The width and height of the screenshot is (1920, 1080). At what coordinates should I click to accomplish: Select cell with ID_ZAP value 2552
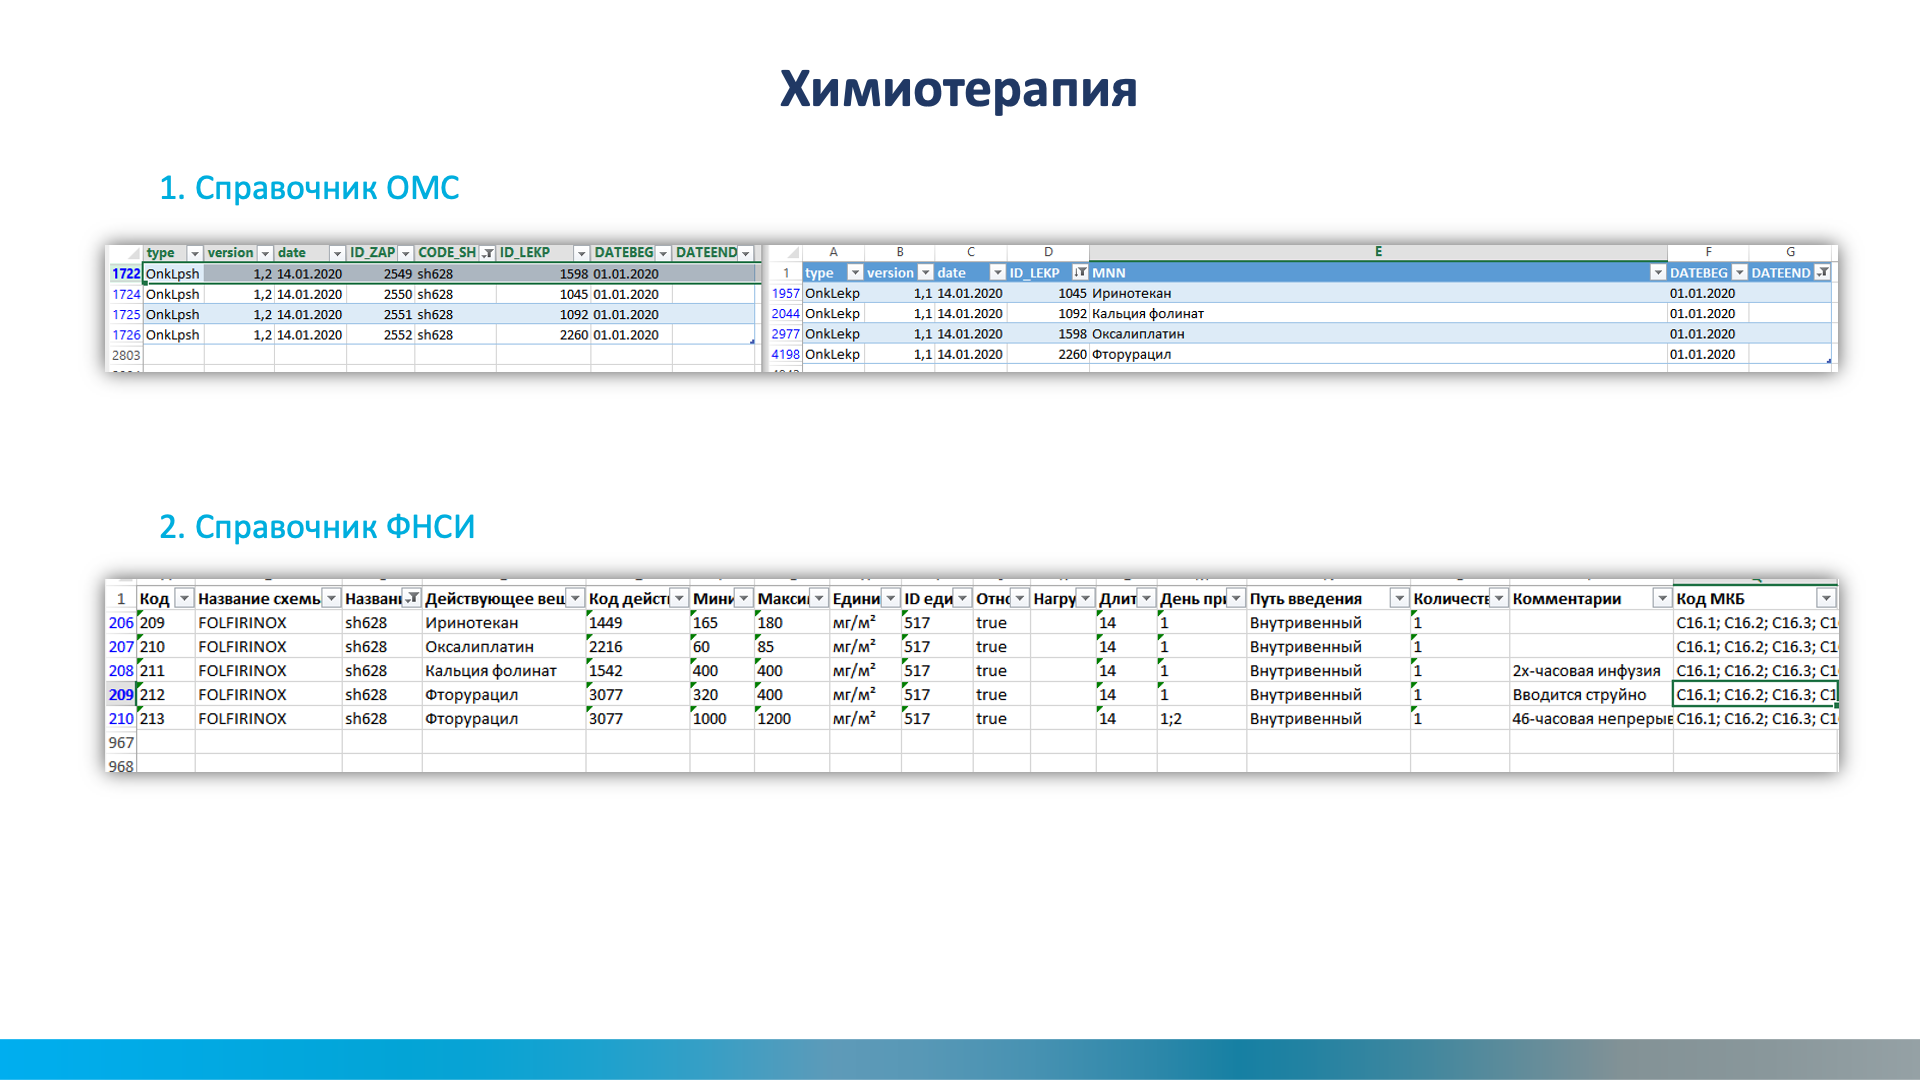pos(380,335)
